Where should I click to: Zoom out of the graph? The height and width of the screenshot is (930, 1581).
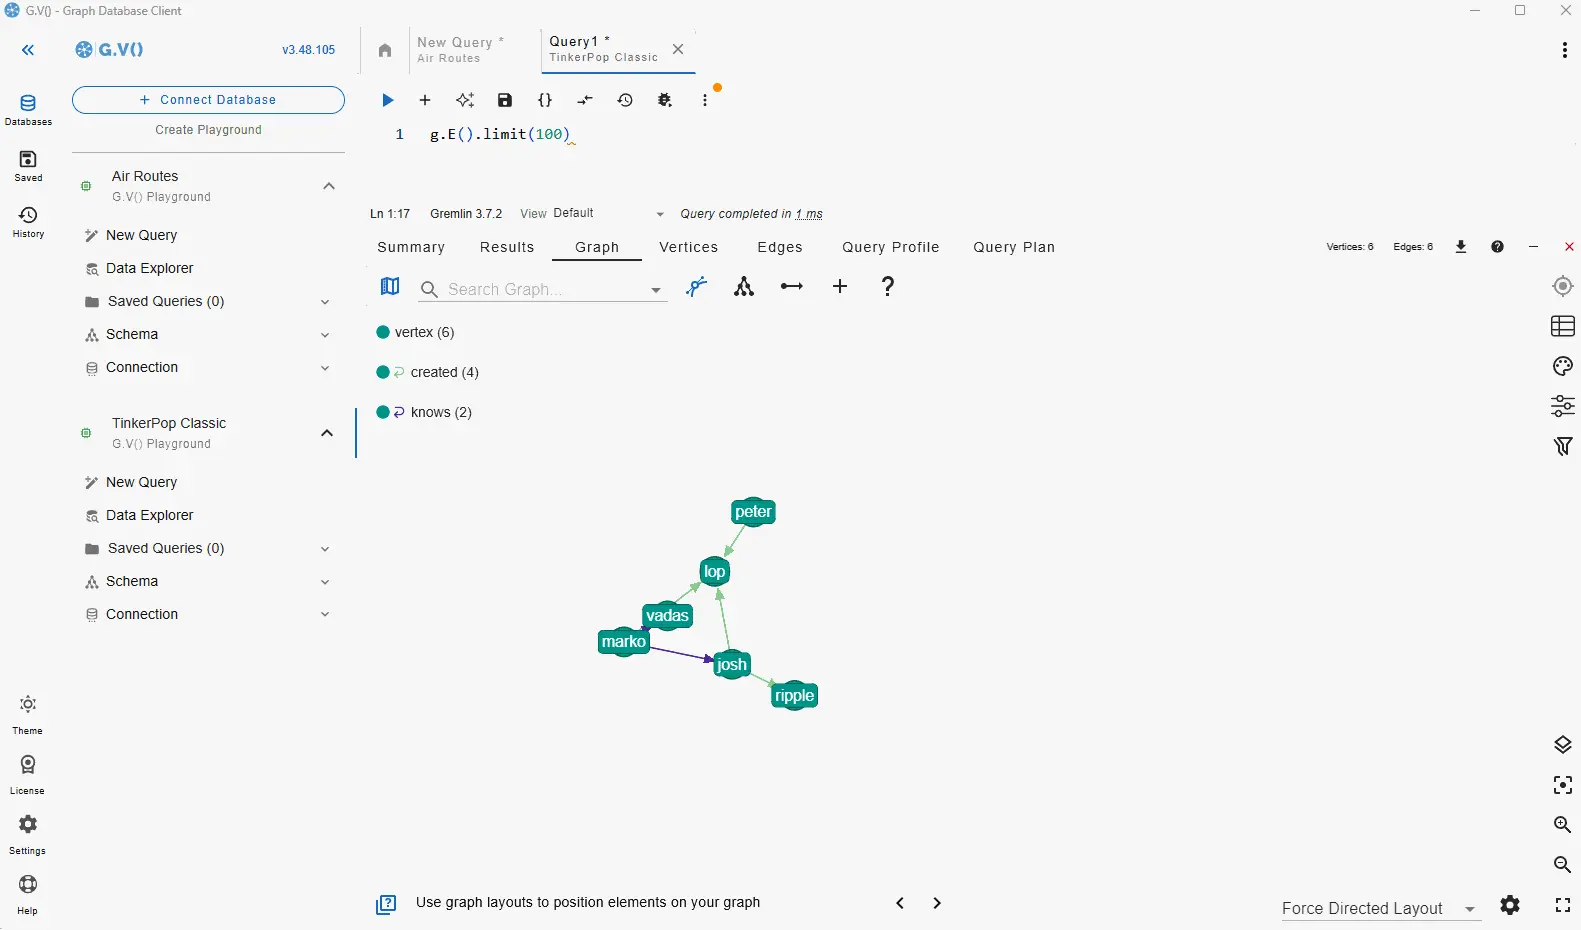(x=1563, y=865)
